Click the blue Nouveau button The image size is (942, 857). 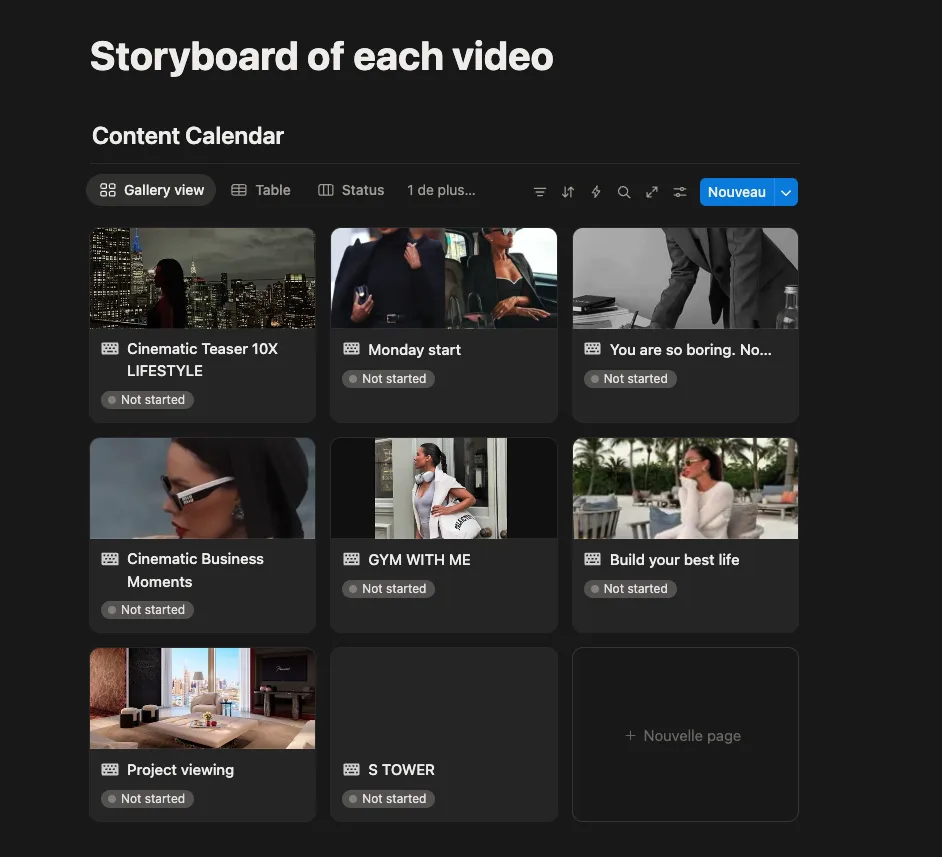737,192
